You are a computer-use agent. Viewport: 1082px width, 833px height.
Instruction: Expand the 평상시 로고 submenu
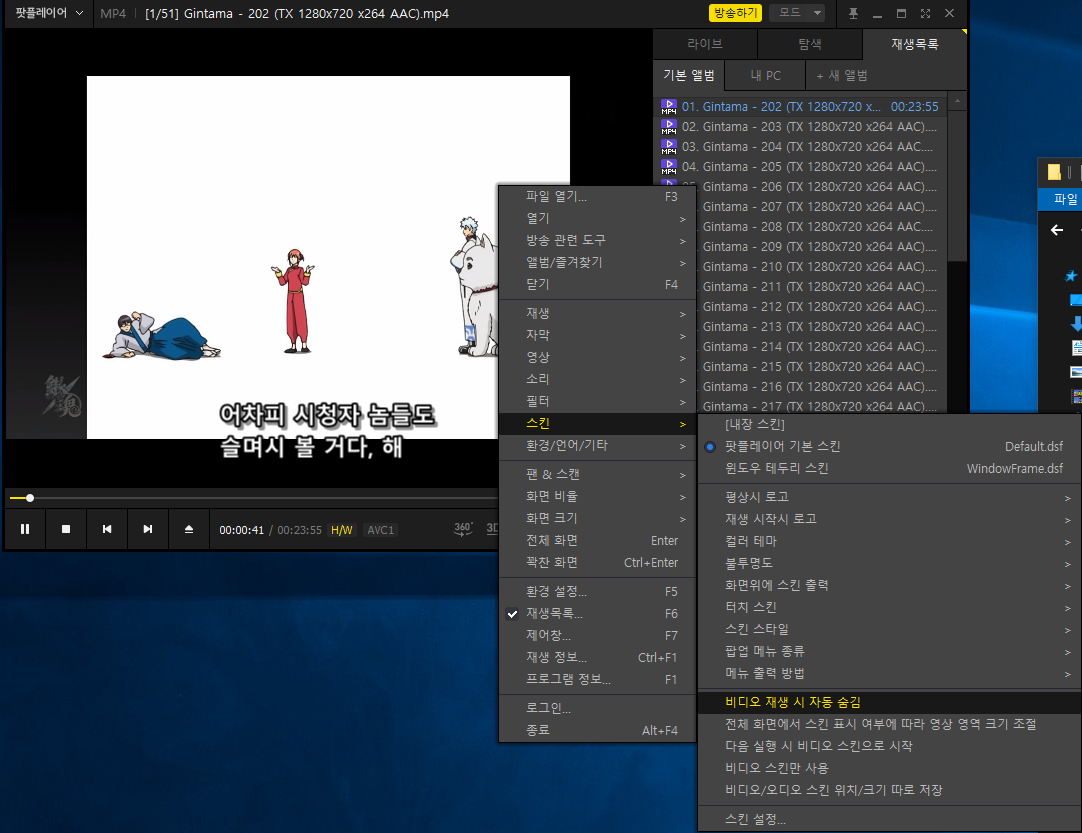point(889,497)
